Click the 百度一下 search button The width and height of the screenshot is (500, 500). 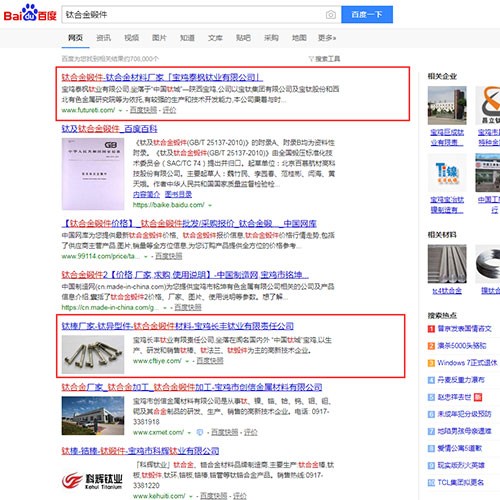click(x=367, y=15)
